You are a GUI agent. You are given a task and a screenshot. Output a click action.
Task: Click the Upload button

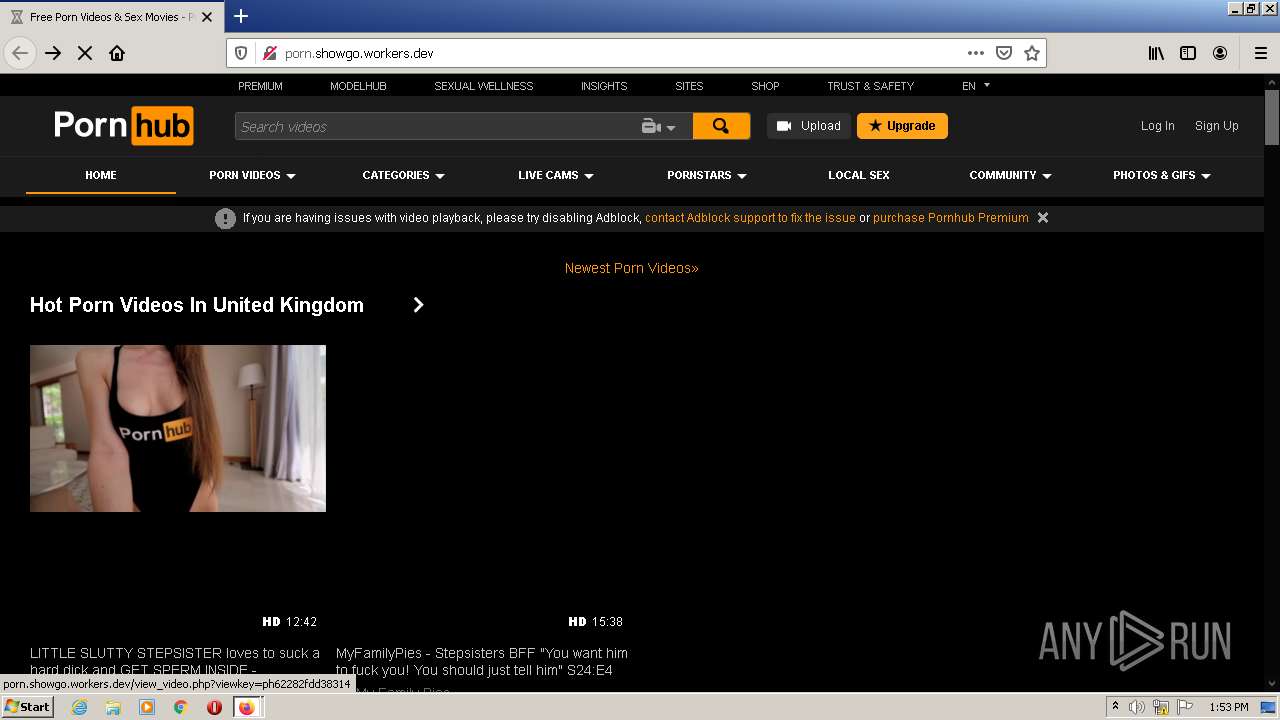click(809, 126)
